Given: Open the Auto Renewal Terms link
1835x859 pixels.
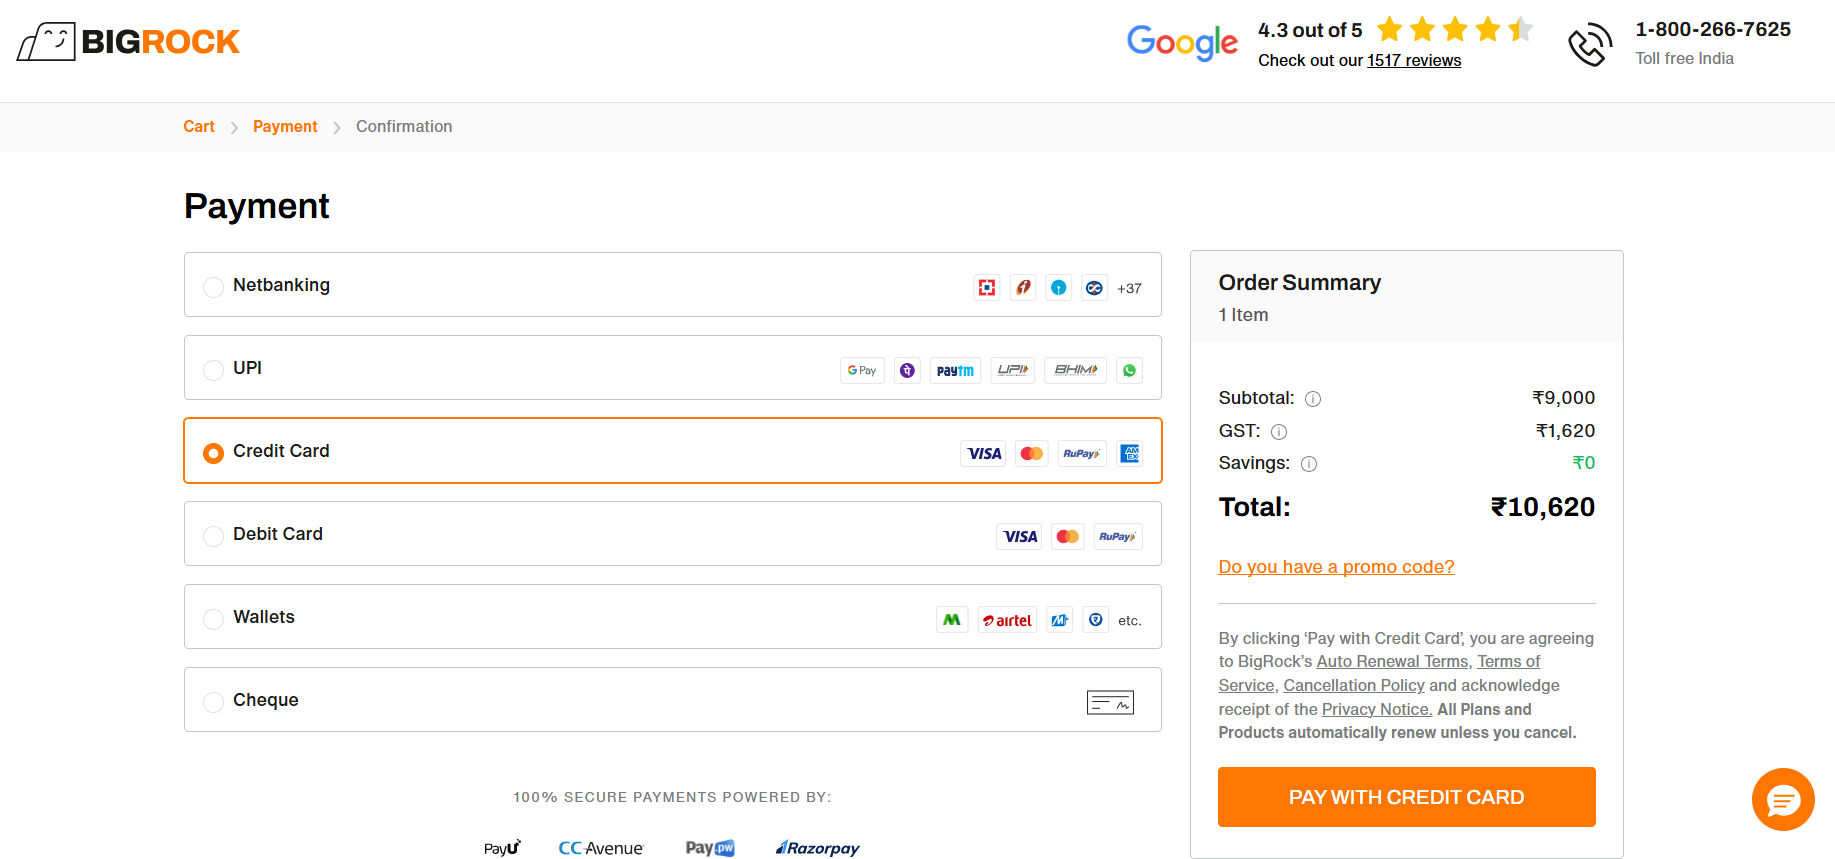Looking at the screenshot, I should coord(1393,662).
